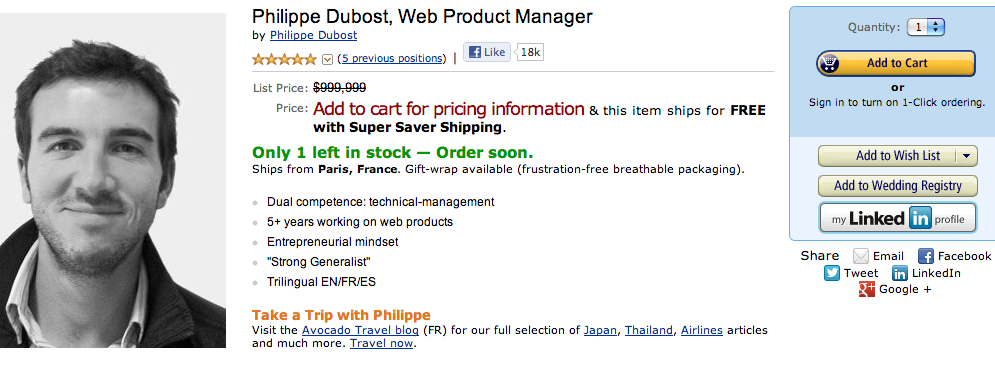Click the Twitter Tweet bird icon

click(832, 273)
